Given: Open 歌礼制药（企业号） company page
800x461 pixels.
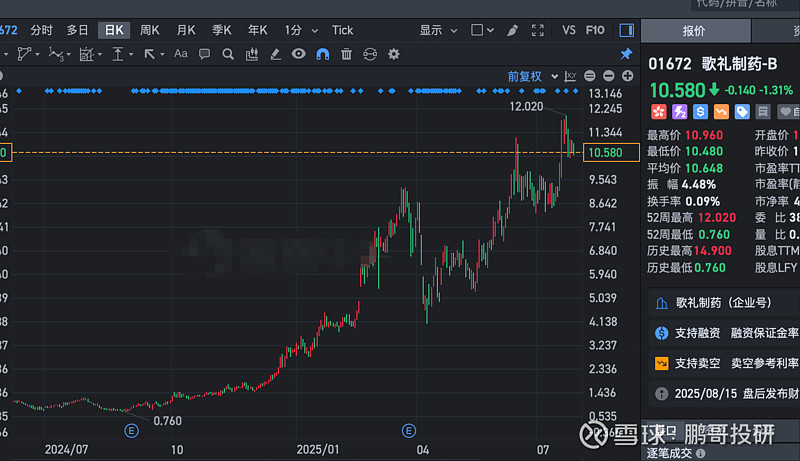Looking at the screenshot, I should click(724, 303).
